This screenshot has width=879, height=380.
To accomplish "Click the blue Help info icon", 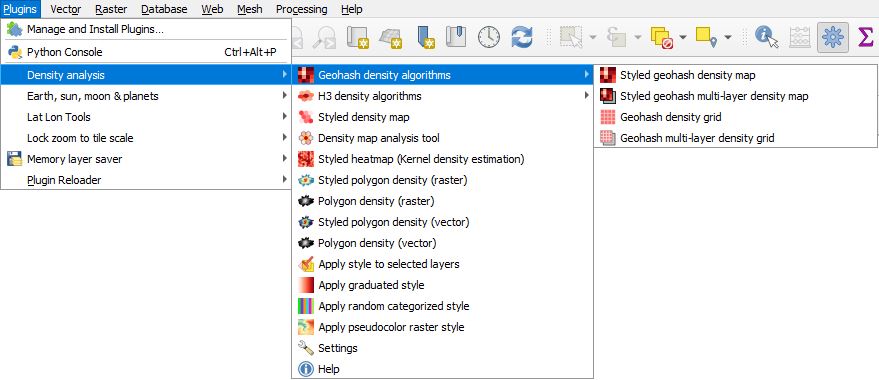I will pos(306,369).
